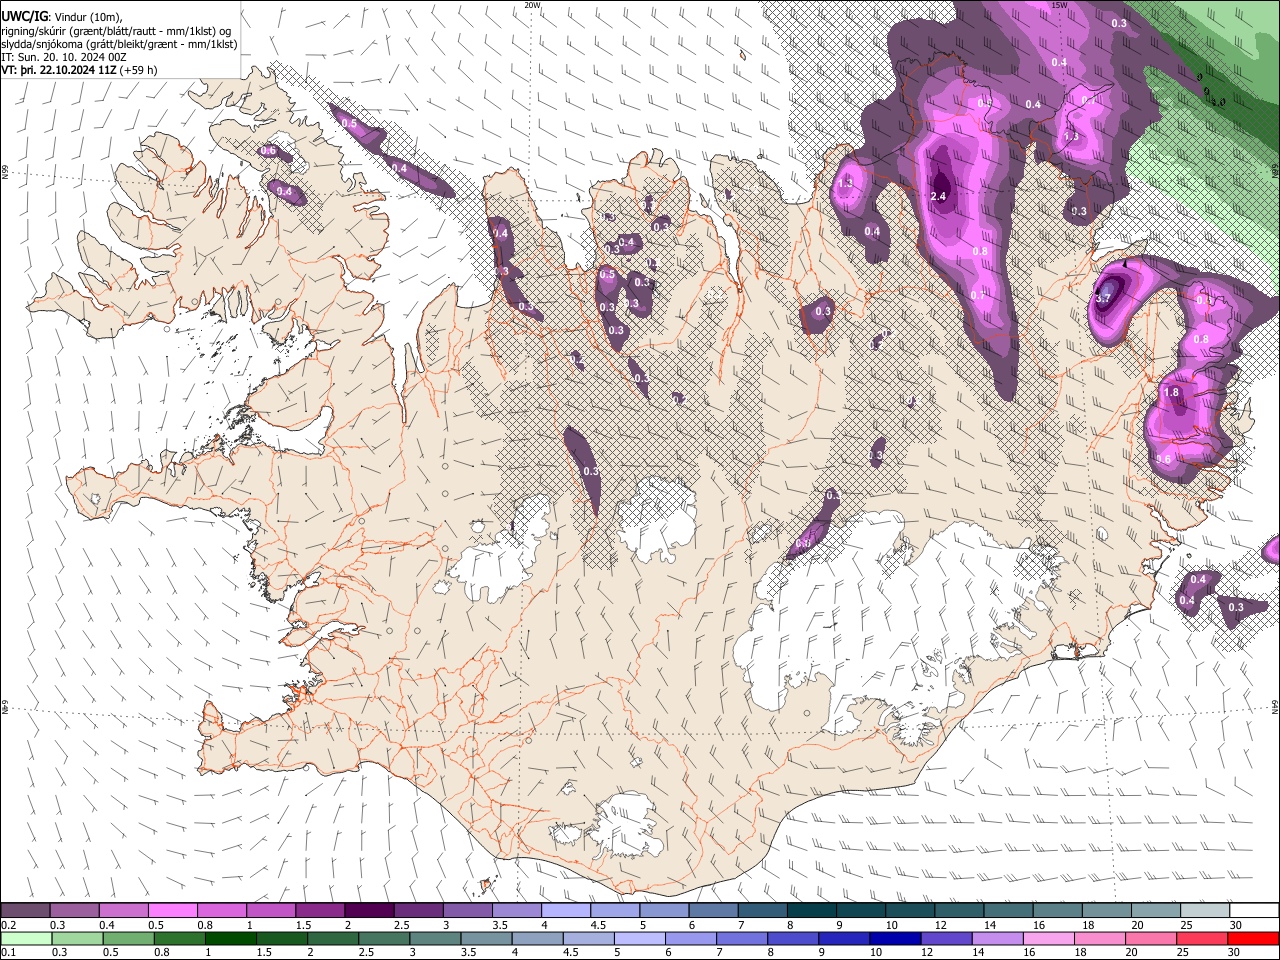Click the 3.7 precipitation value in the east

1103,298
